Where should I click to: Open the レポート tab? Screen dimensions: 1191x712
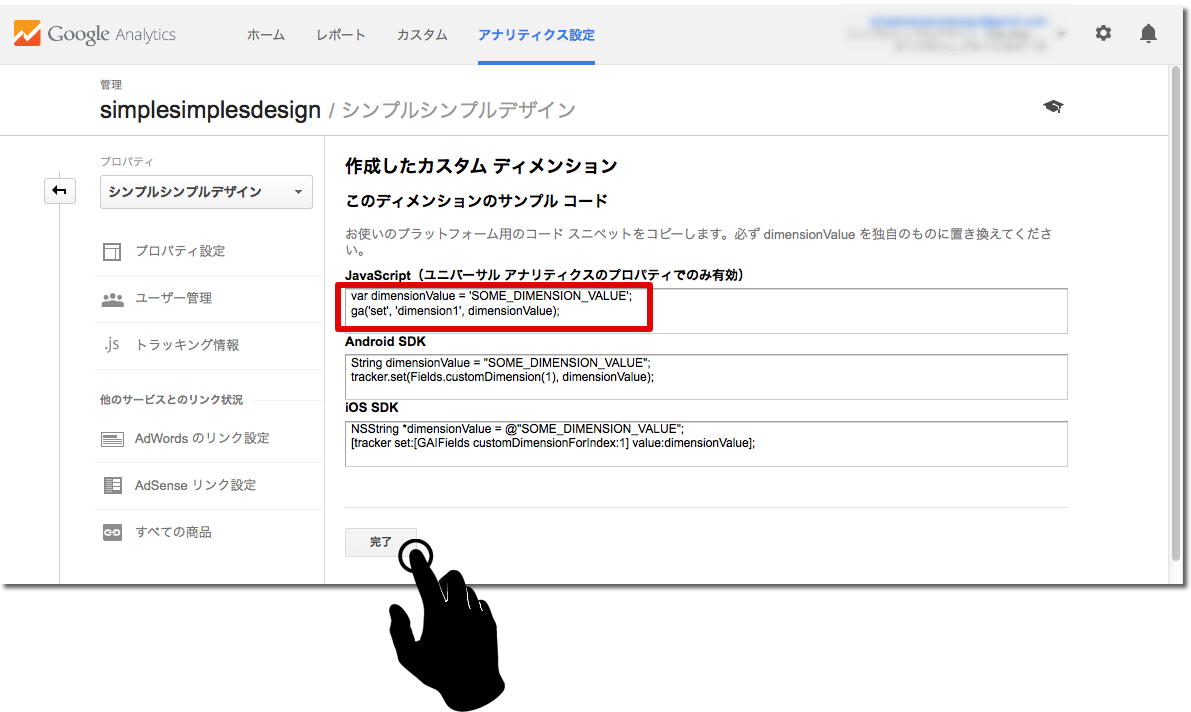coord(340,35)
